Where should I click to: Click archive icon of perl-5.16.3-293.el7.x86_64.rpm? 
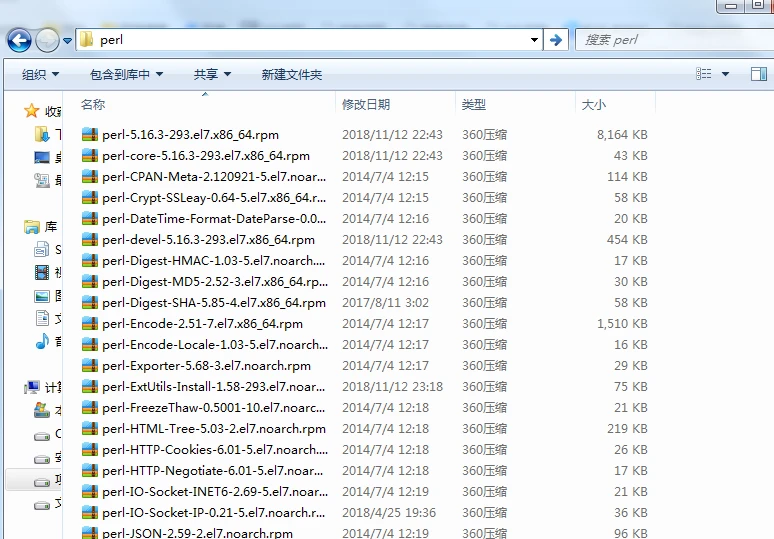pyautogui.click(x=90, y=134)
